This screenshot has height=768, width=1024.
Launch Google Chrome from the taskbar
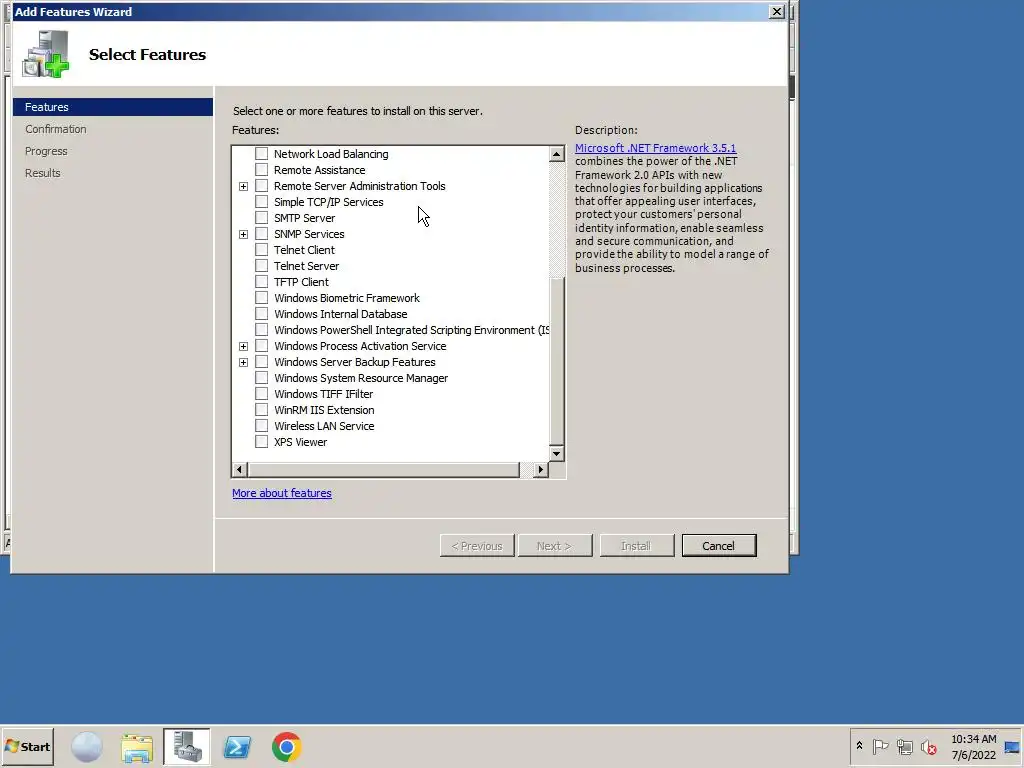[x=287, y=747]
